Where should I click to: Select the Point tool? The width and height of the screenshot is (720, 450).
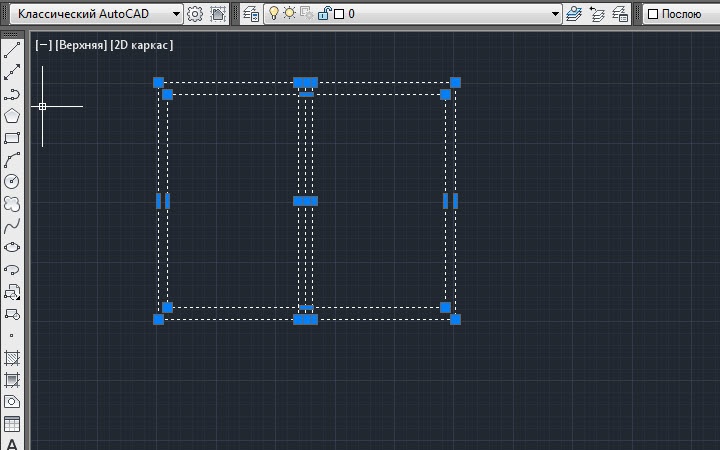tap(12, 336)
